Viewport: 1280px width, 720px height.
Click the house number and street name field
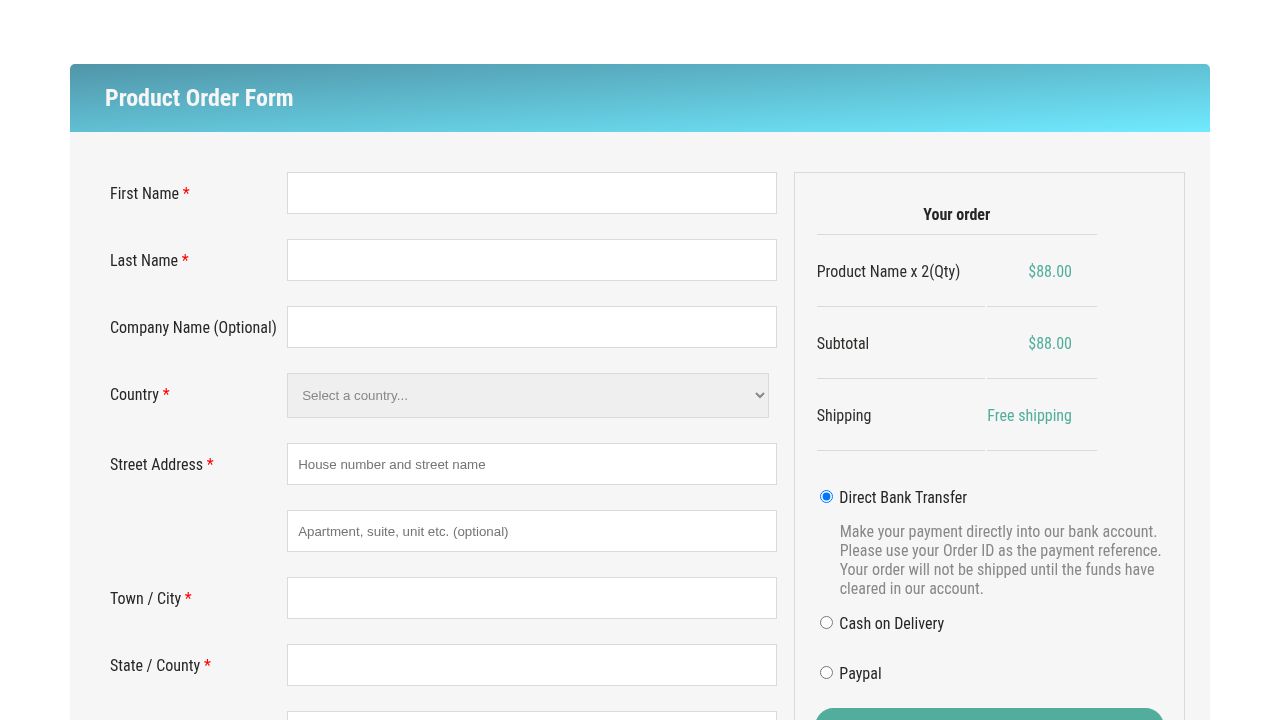pyautogui.click(x=531, y=464)
